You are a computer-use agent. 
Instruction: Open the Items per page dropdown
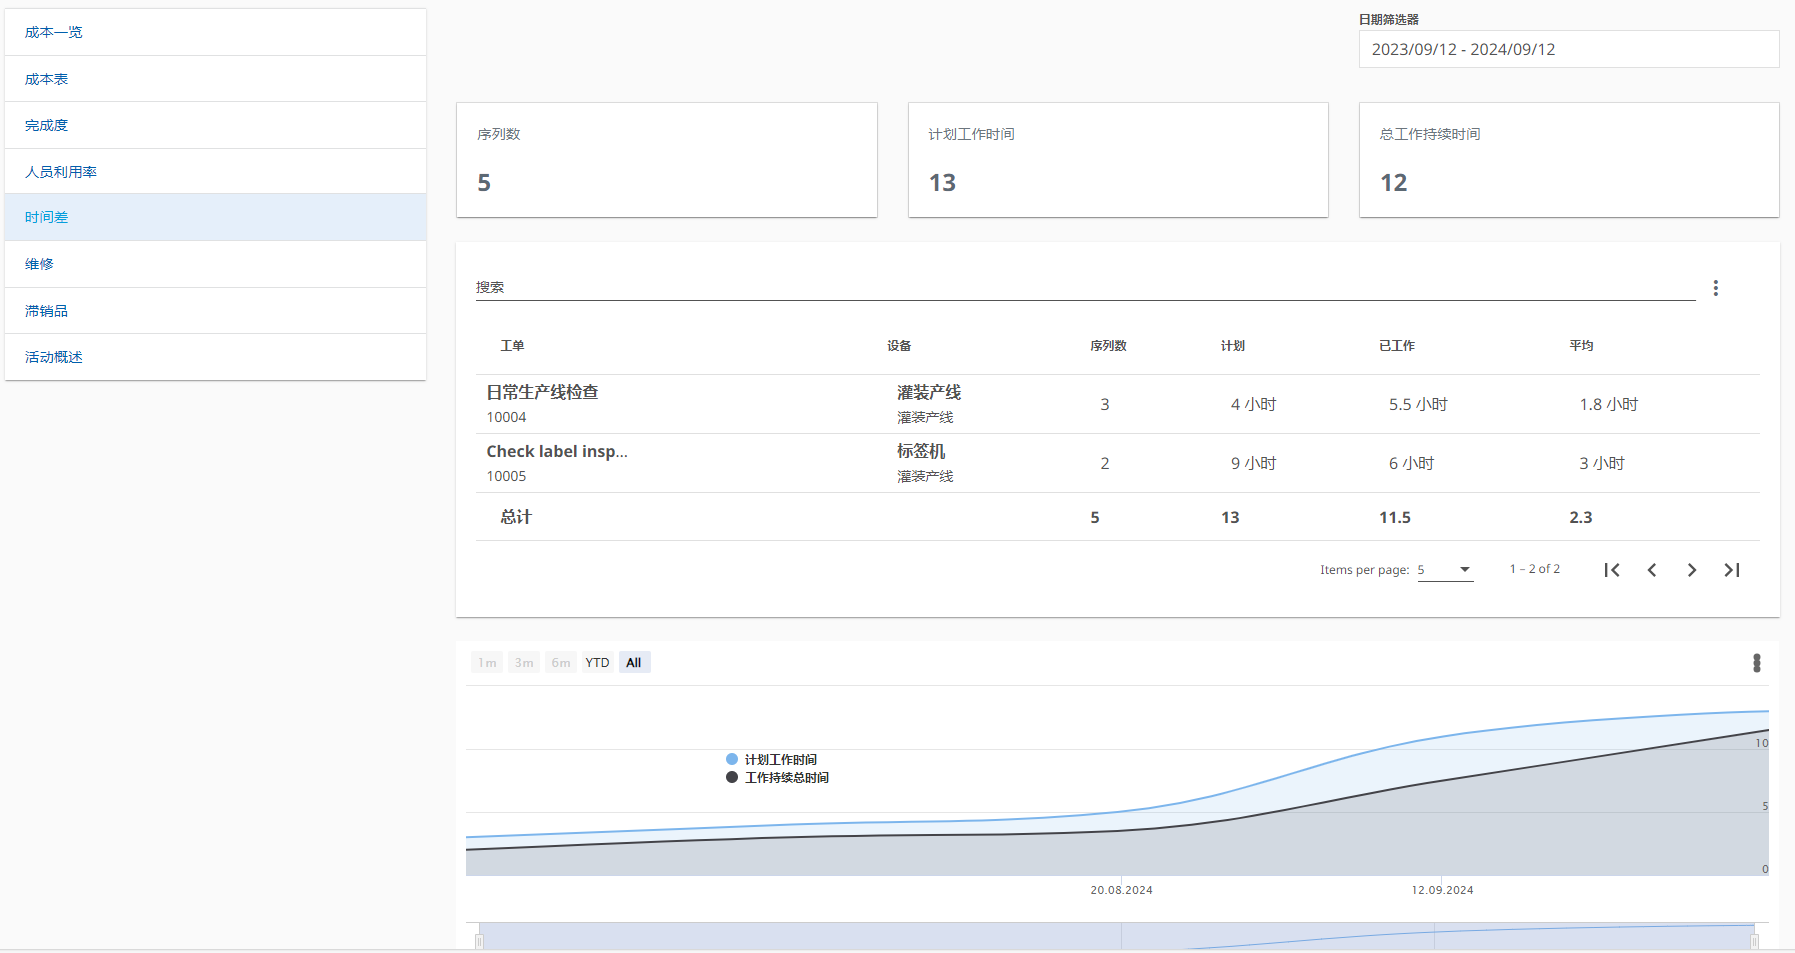[1445, 570]
